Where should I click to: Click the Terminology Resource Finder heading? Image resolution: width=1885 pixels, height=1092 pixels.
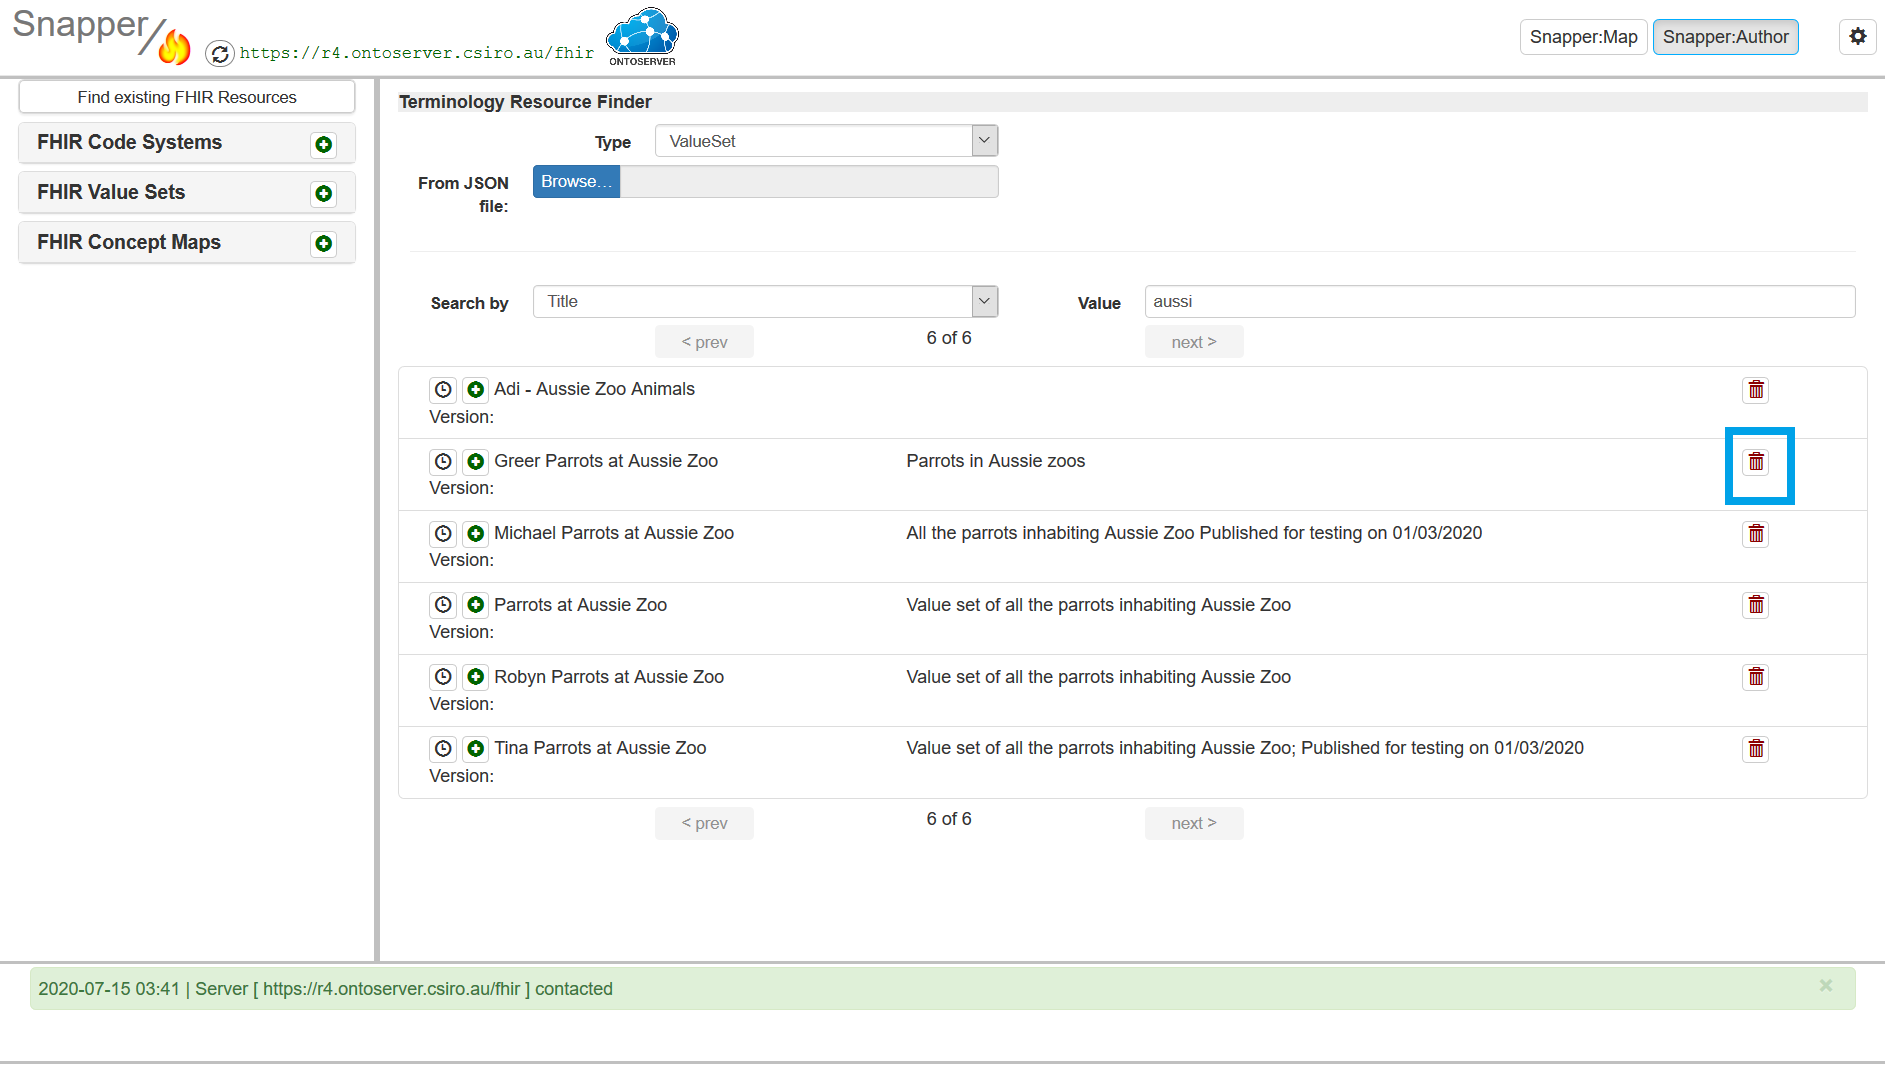point(525,102)
